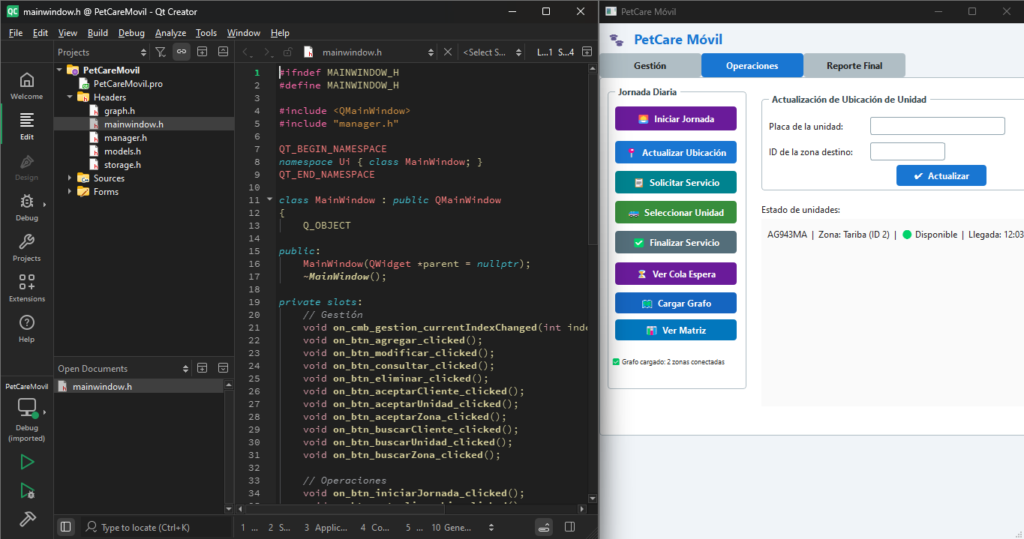Expand the Forms folder
This screenshot has width=1024, height=539.
coord(70,191)
